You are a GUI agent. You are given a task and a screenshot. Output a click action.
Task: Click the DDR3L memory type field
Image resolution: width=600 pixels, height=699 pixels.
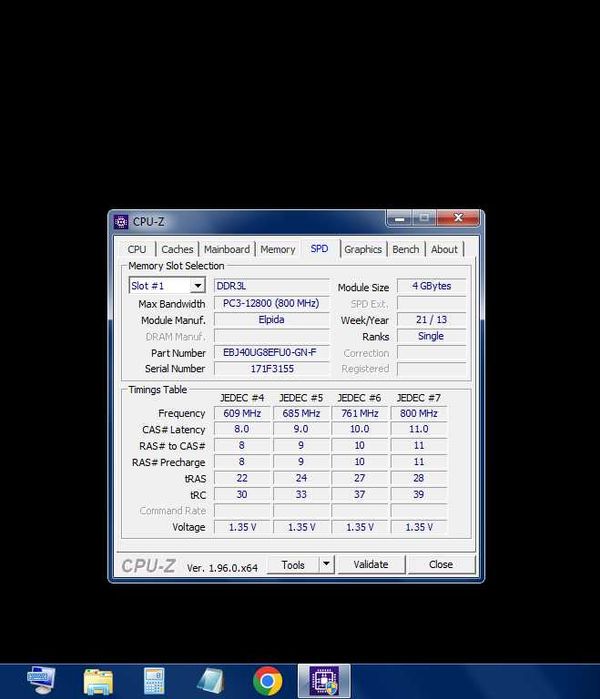click(271, 286)
